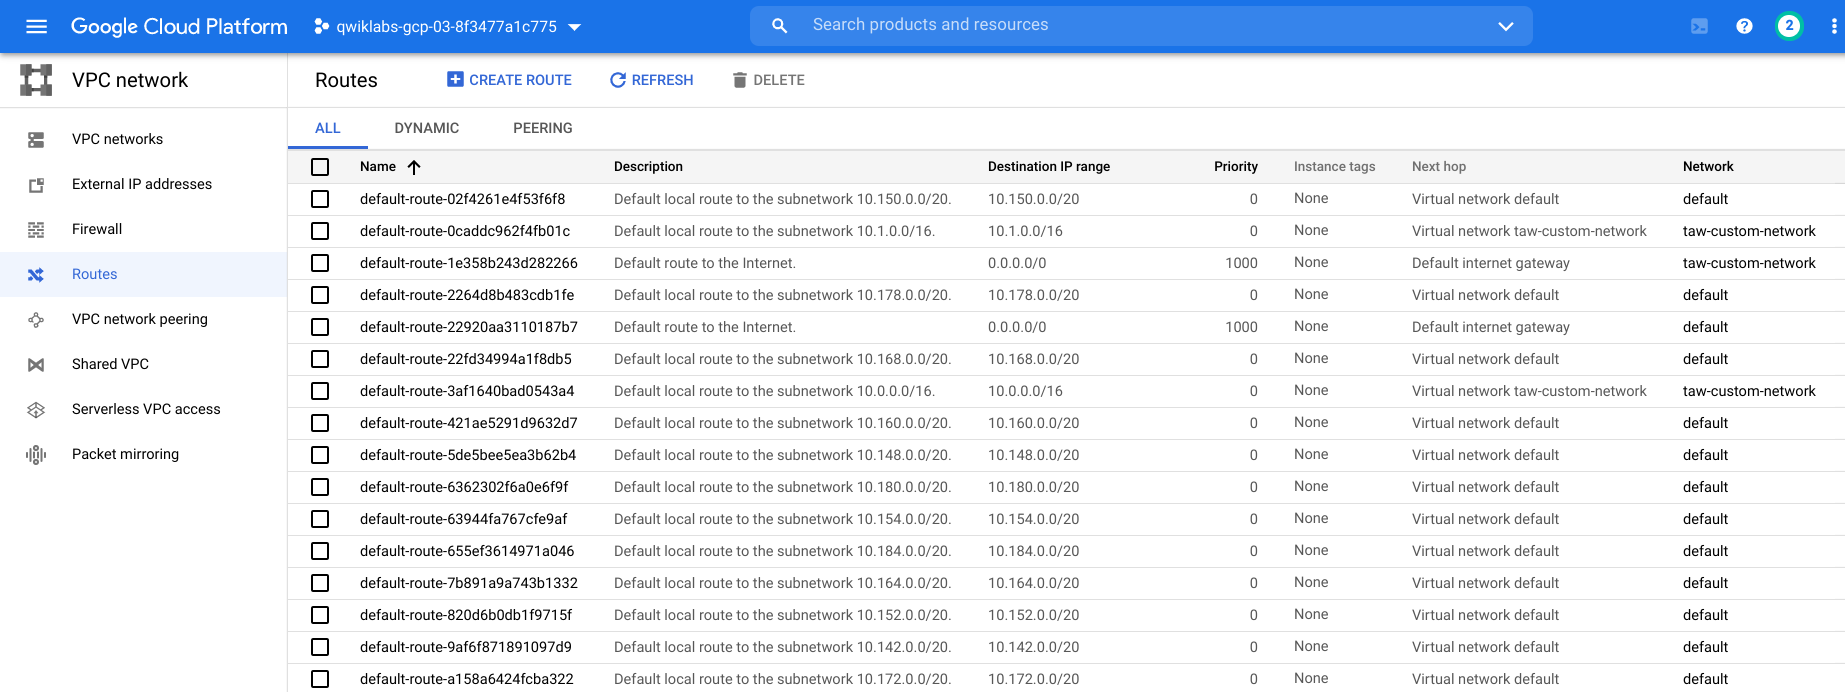
Task: Open the Firewall section
Action: pos(97,229)
